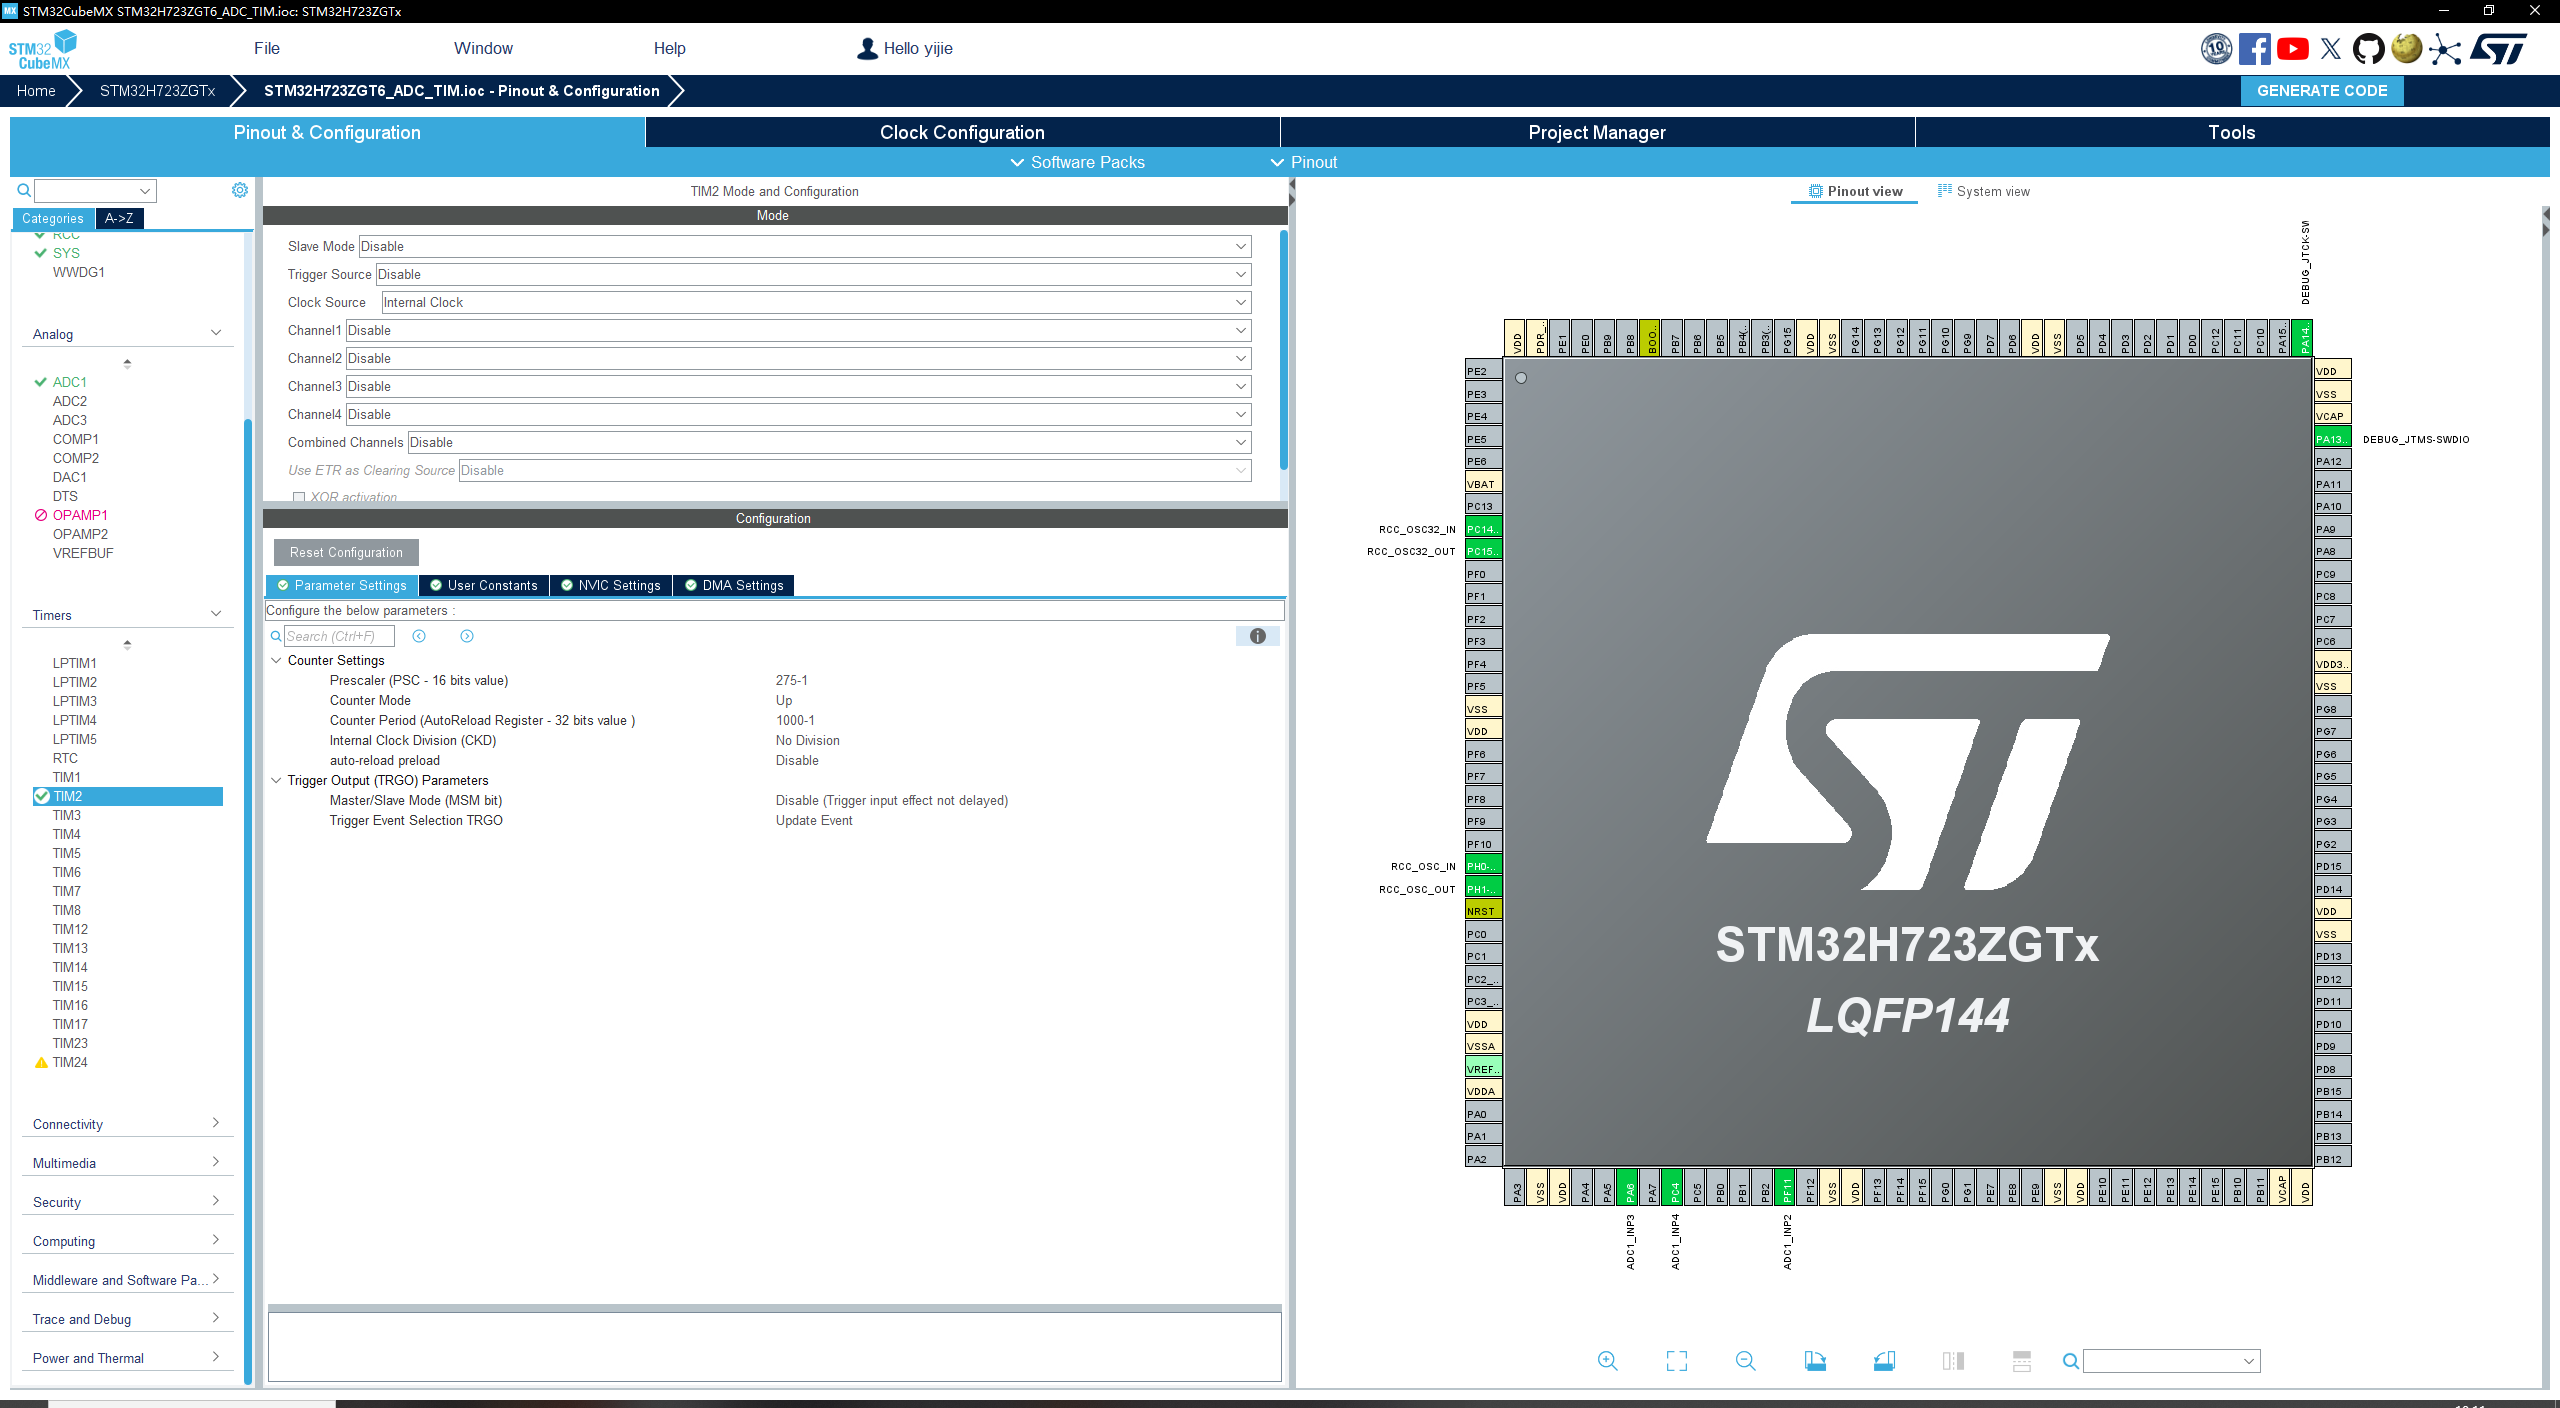The height and width of the screenshot is (1408, 2560).
Task: Click the TIM24 warning triangle icon
Action: point(41,1062)
